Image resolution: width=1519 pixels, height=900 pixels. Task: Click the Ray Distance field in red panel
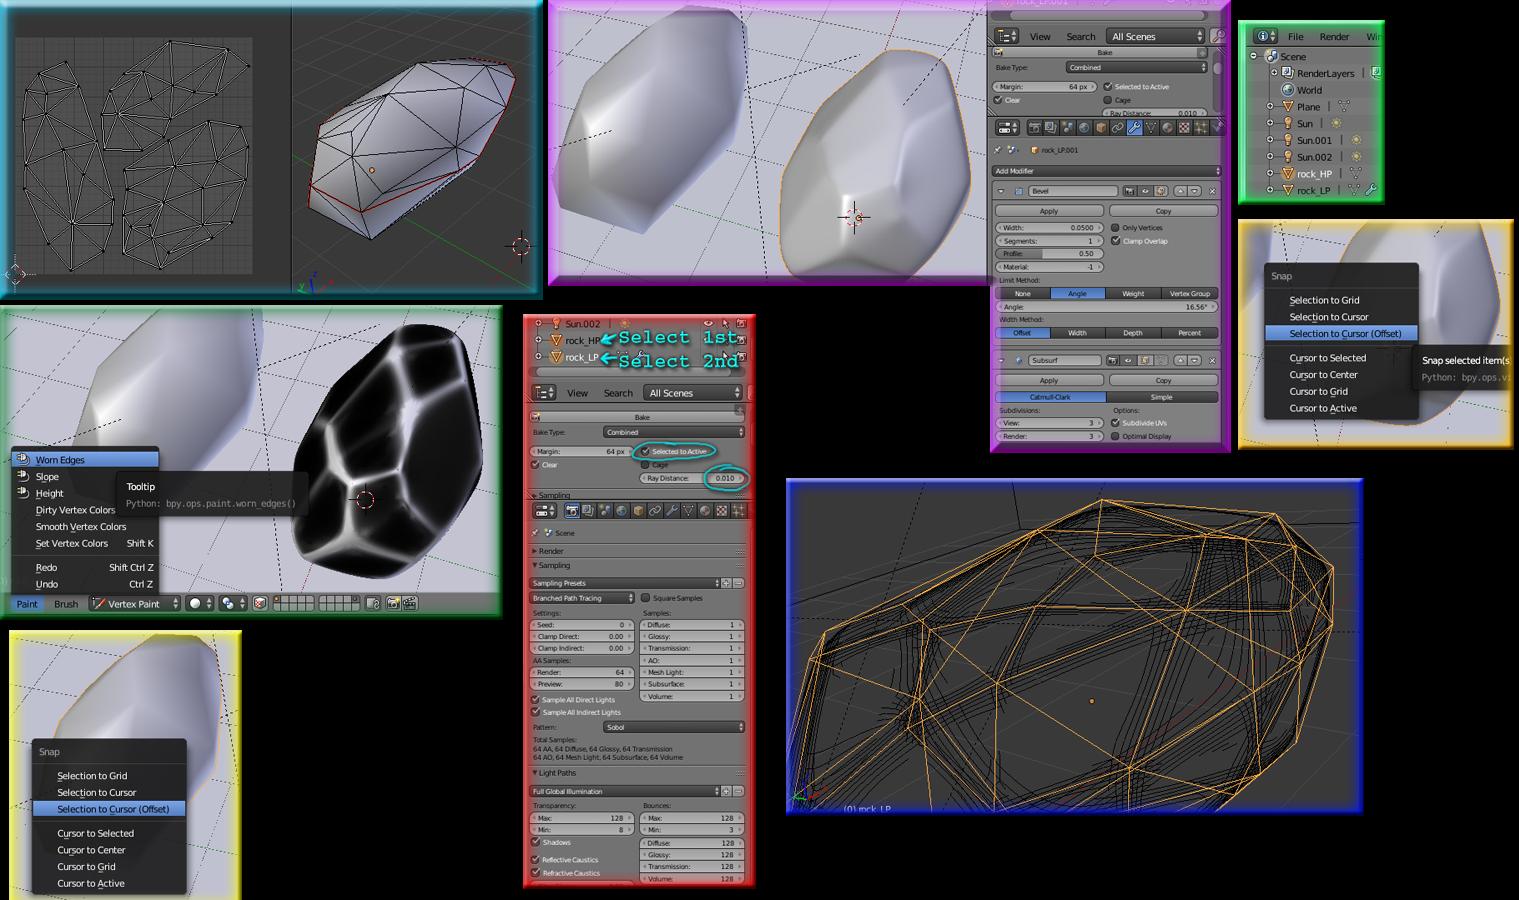[x=691, y=478]
